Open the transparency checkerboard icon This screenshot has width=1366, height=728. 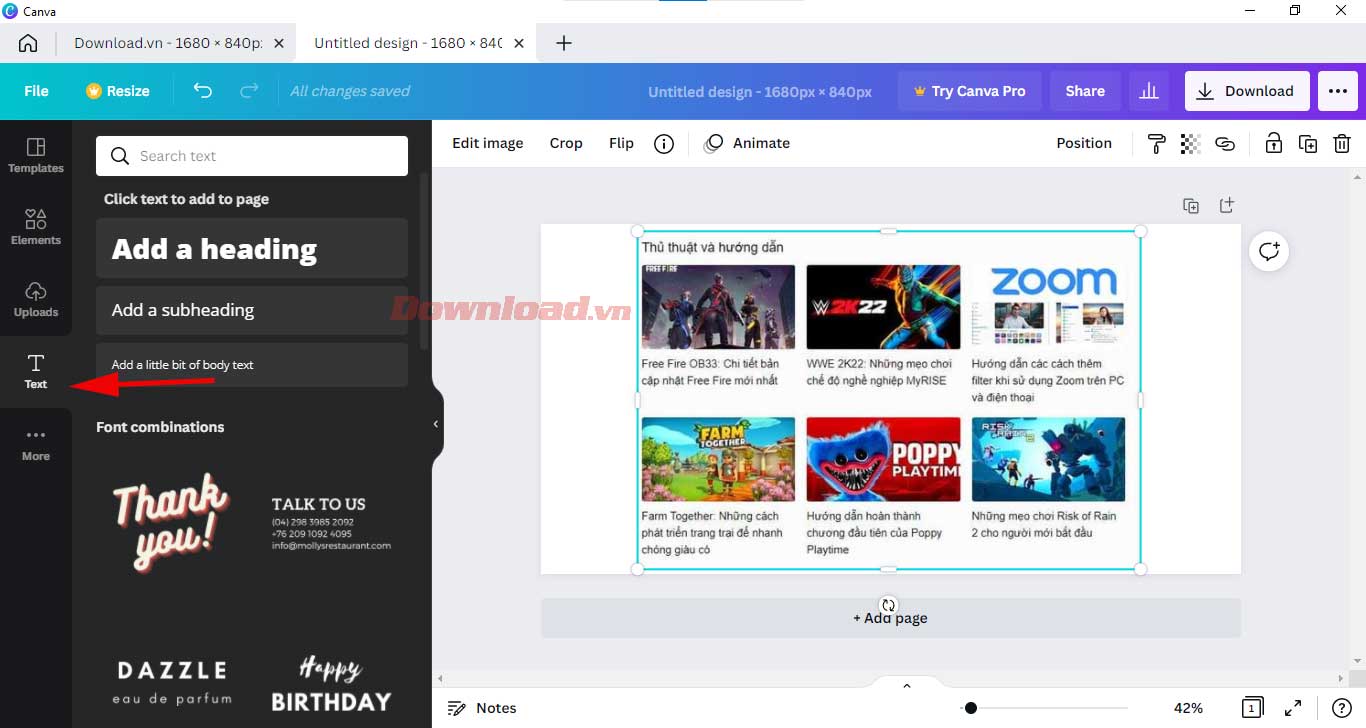[x=1190, y=144]
